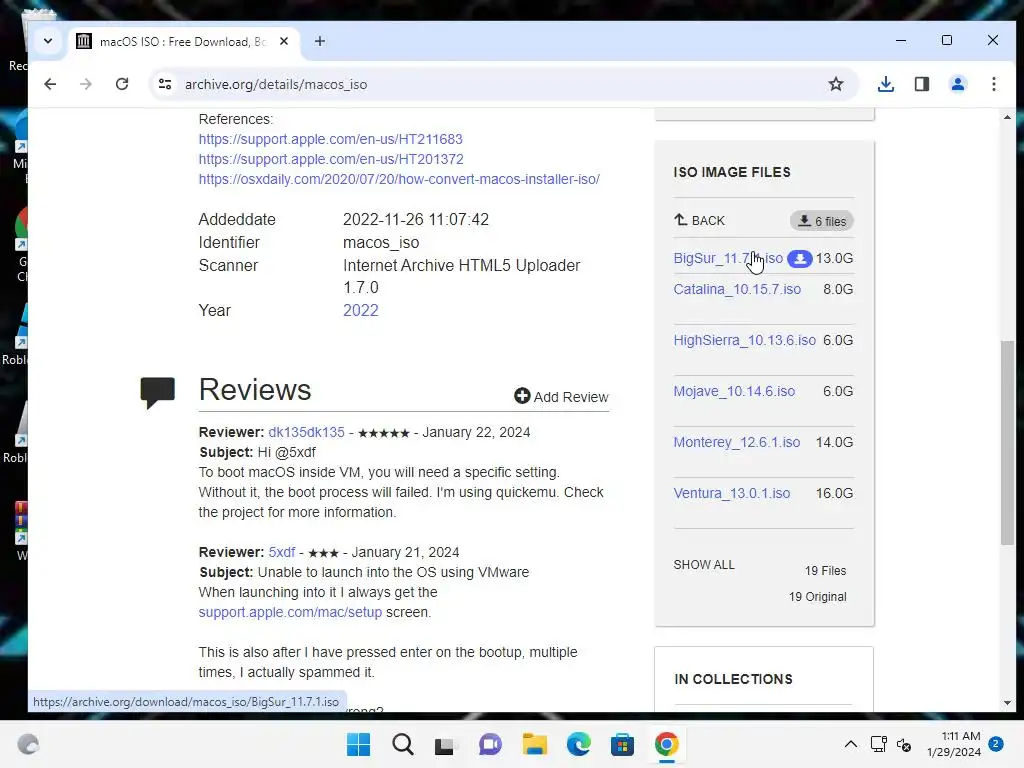The height and width of the screenshot is (768, 1024).
Task: Open support.apple.com/mac/setup link
Action: coord(290,613)
